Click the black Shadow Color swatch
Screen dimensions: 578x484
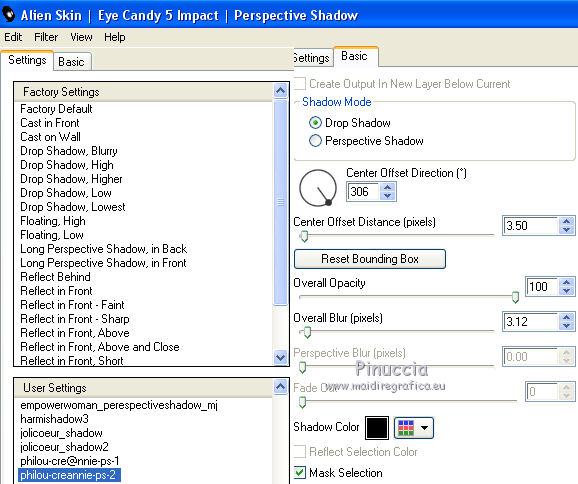click(377, 428)
